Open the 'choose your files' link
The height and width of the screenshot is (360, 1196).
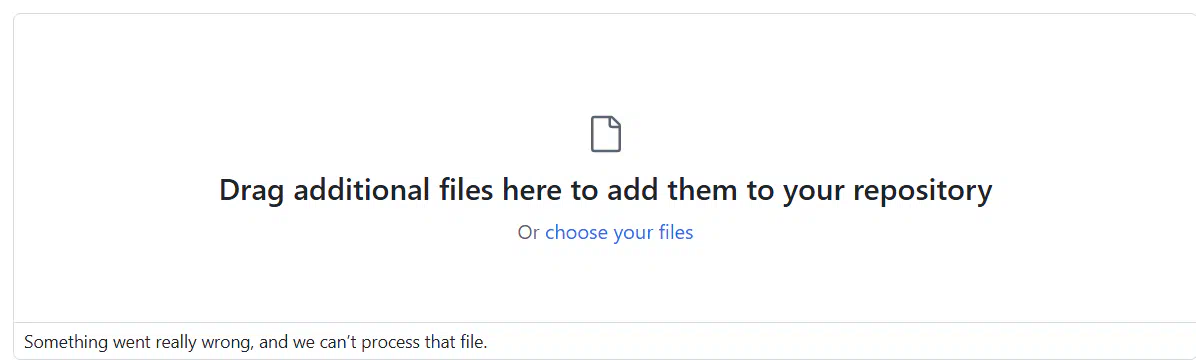[619, 232]
